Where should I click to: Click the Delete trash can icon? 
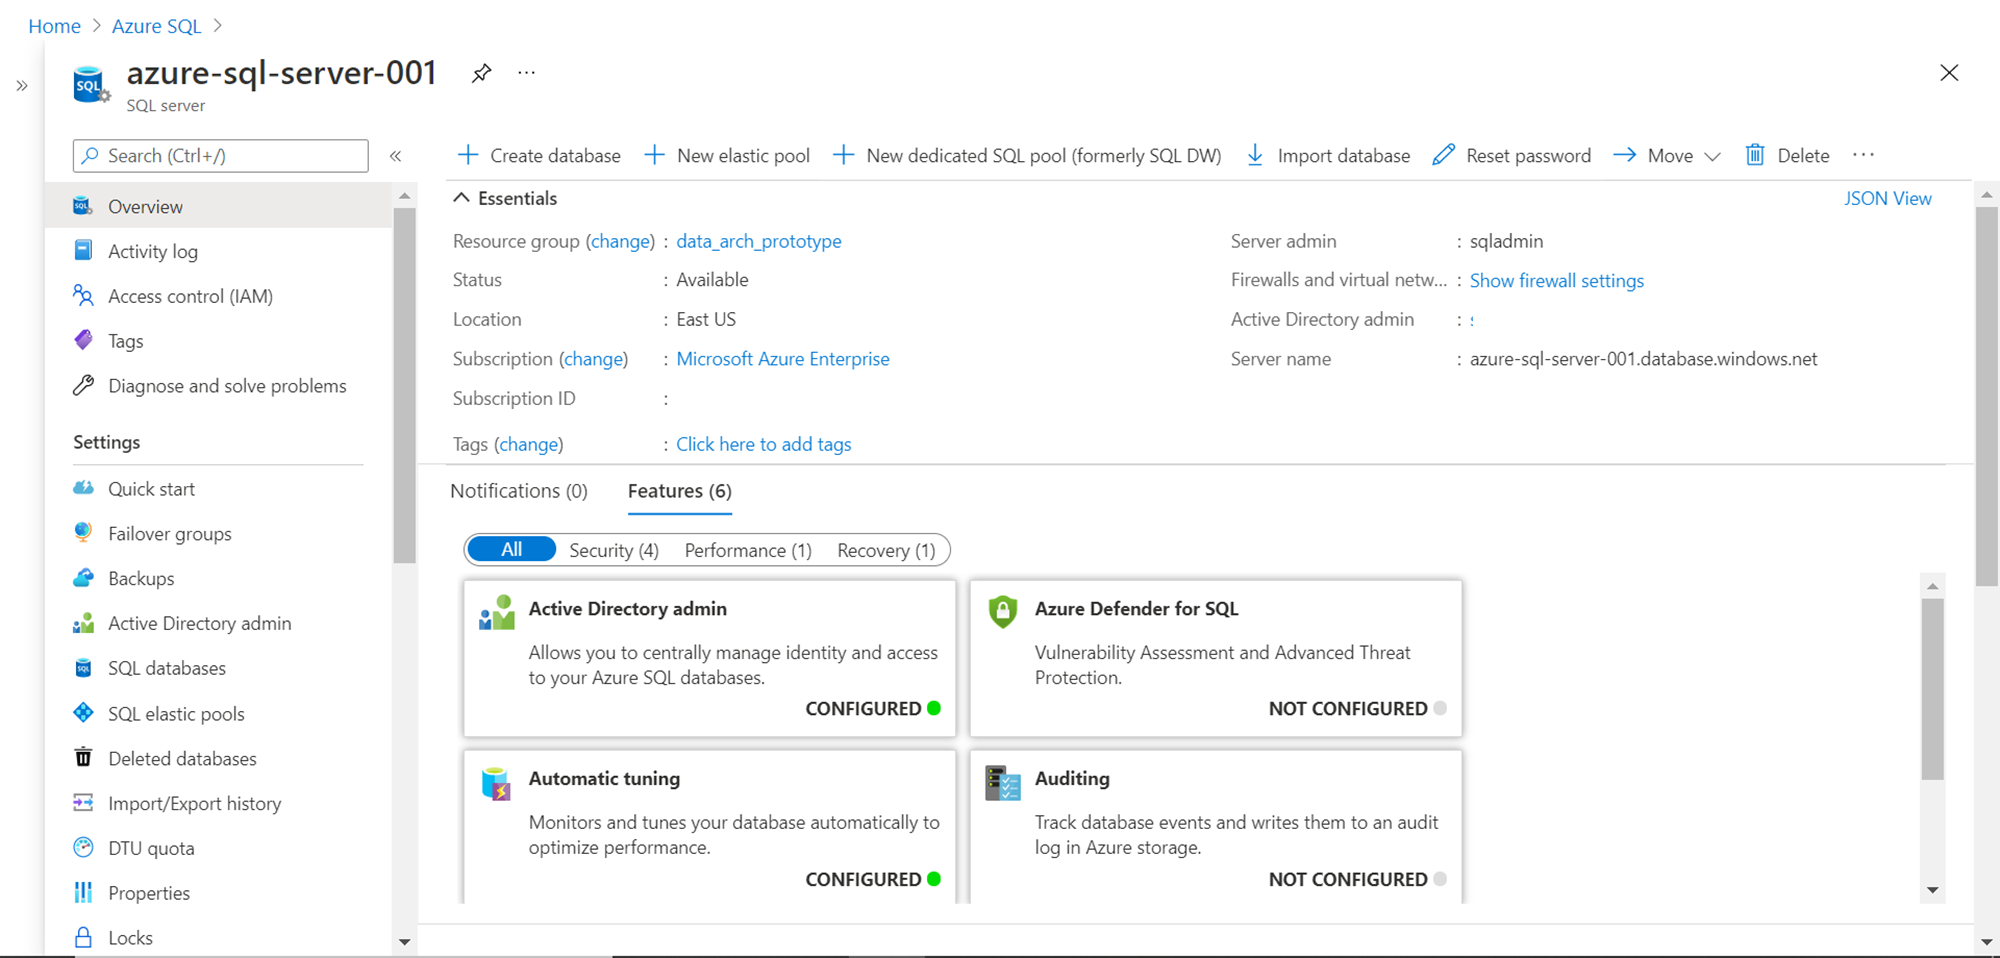click(1755, 155)
